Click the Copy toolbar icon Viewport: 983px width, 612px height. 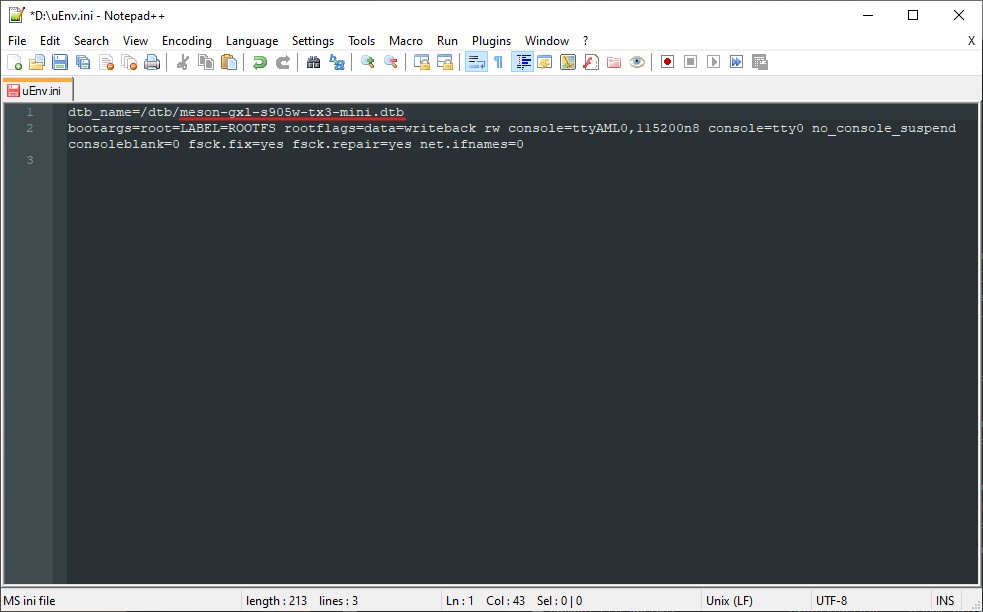[206, 62]
